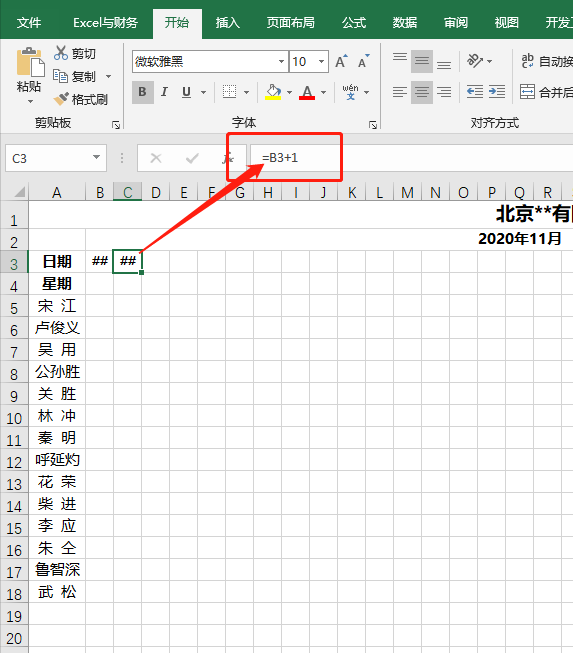Cancel formula entry X button

click(x=156, y=158)
